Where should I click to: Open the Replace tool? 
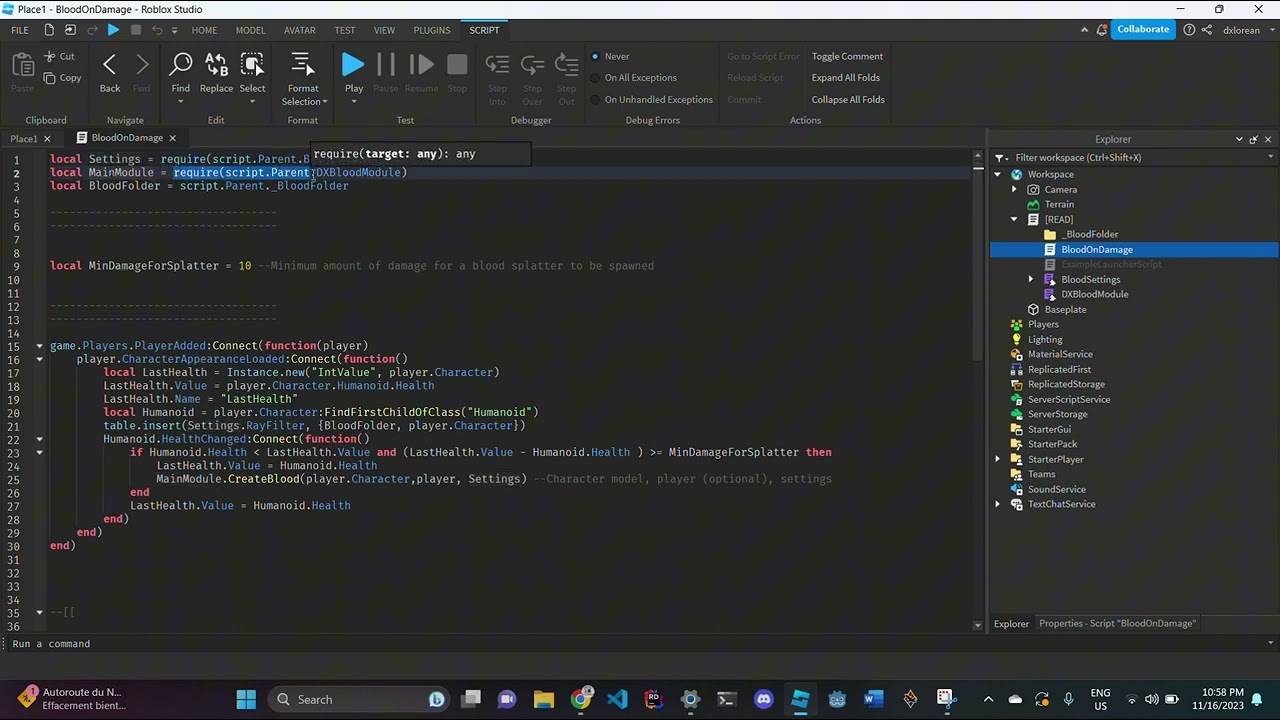pos(216,66)
